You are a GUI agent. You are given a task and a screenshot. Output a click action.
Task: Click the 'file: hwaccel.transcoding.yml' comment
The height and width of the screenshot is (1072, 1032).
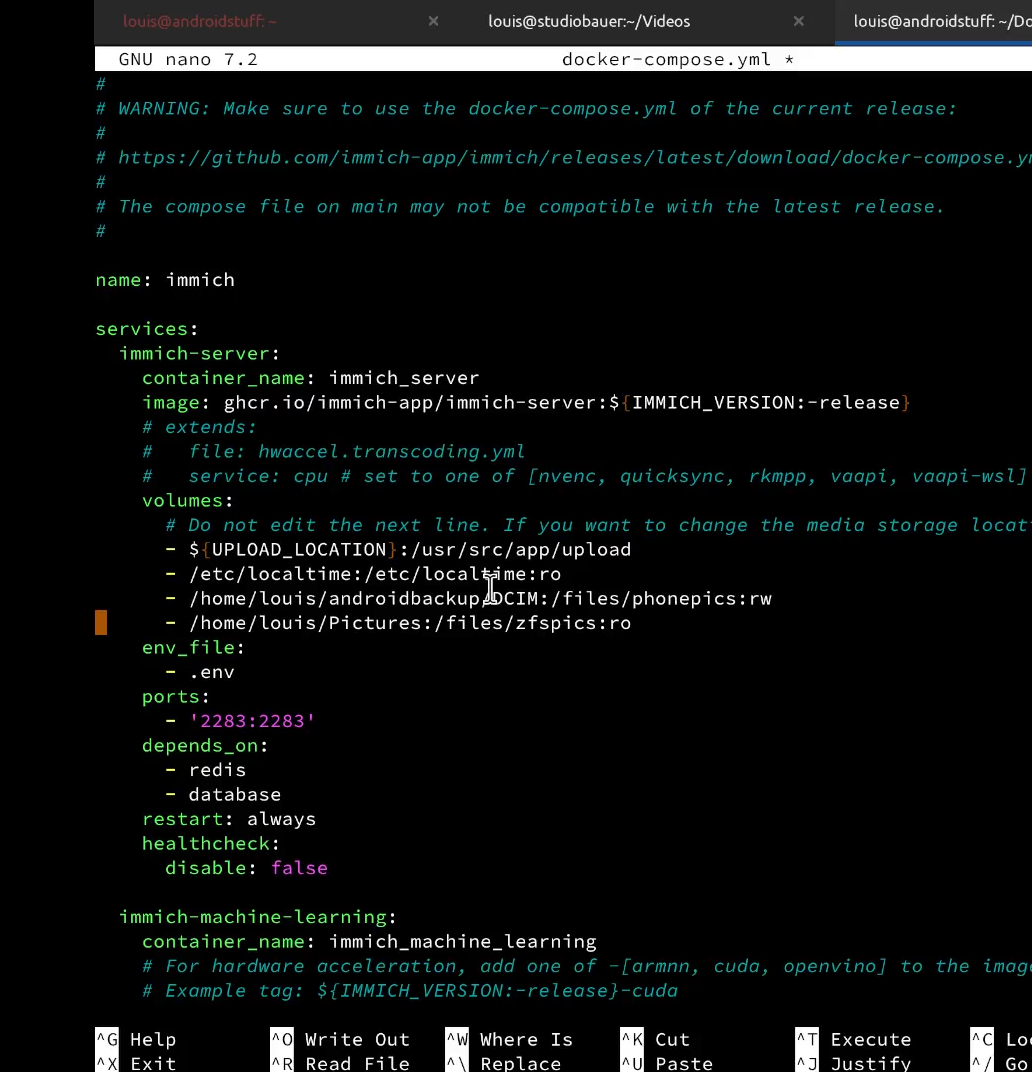pyautogui.click(x=334, y=452)
